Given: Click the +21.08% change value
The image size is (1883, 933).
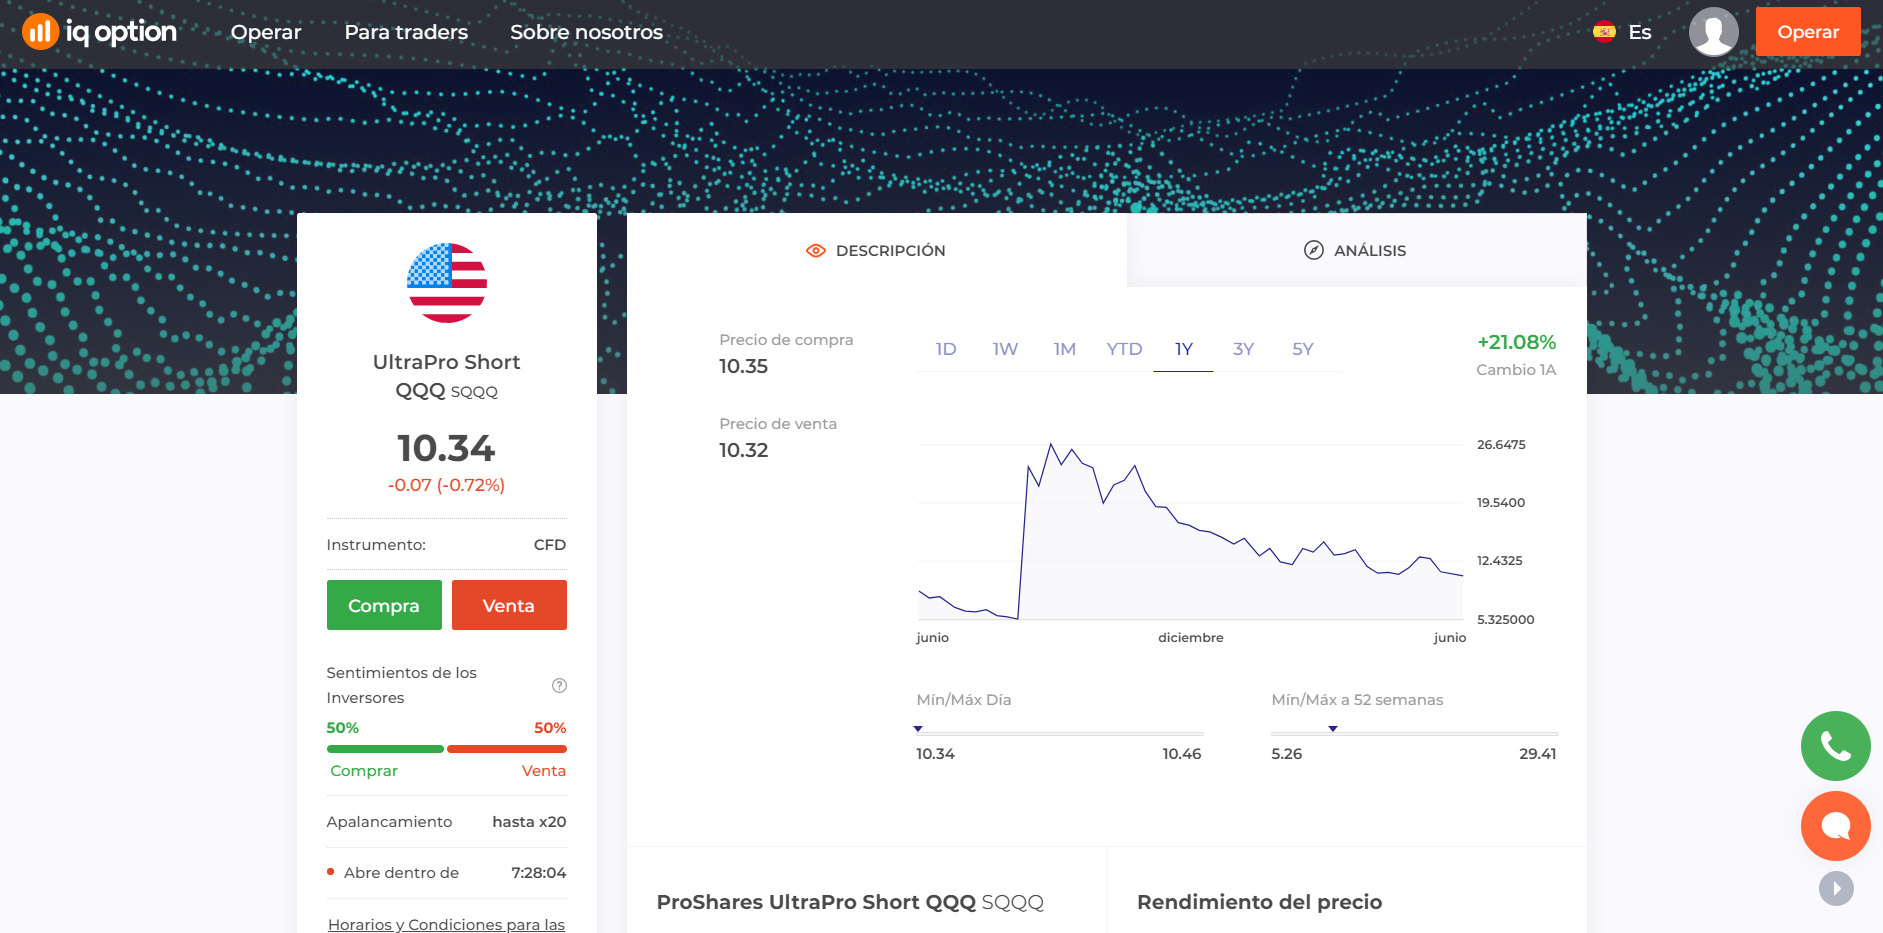Looking at the screenshot, I should pyautogui.click(x=1517, y=342).
